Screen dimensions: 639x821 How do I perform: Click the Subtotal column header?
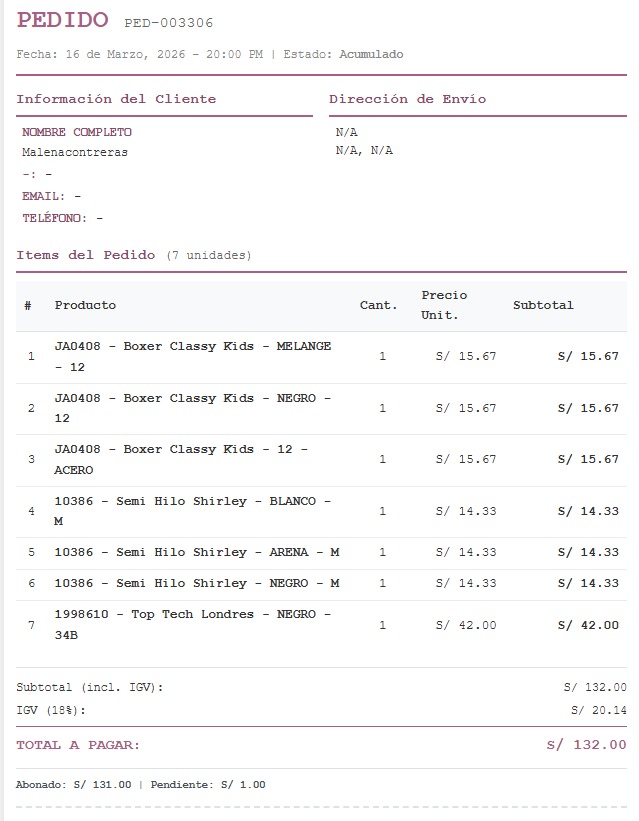coord(543,305)
